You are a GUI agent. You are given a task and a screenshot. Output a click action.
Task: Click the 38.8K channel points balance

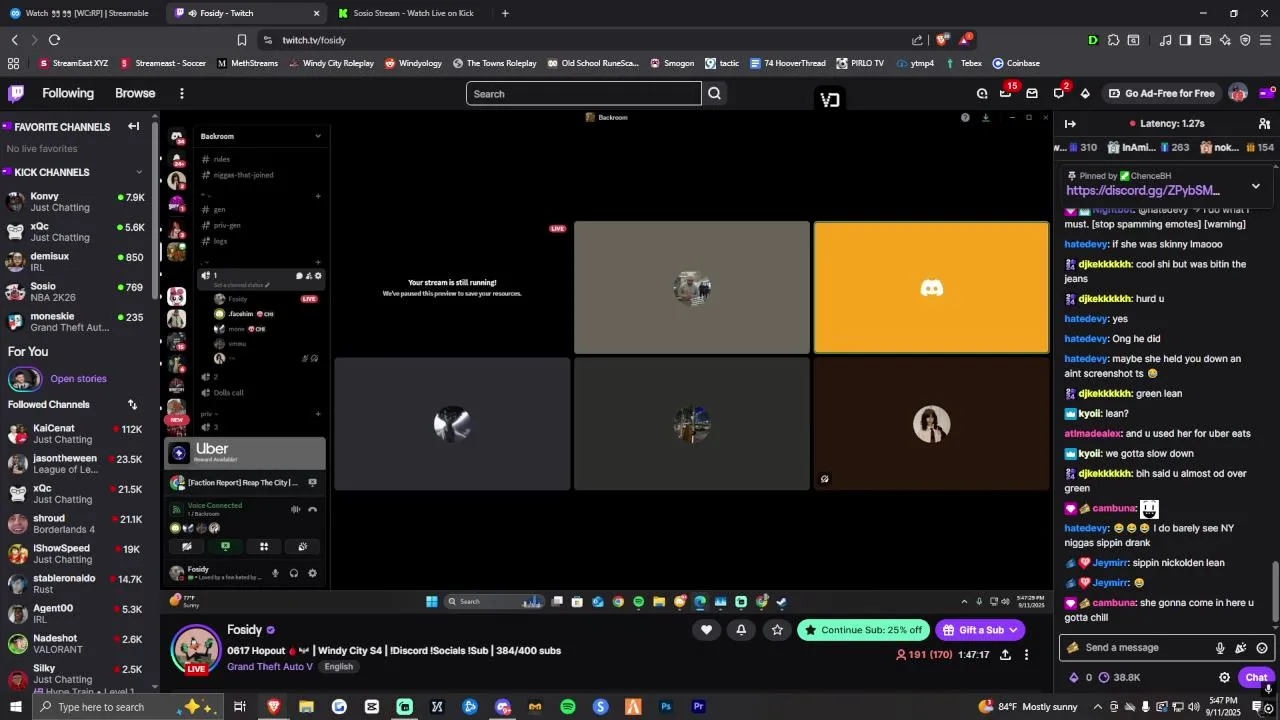(1119, 677)
